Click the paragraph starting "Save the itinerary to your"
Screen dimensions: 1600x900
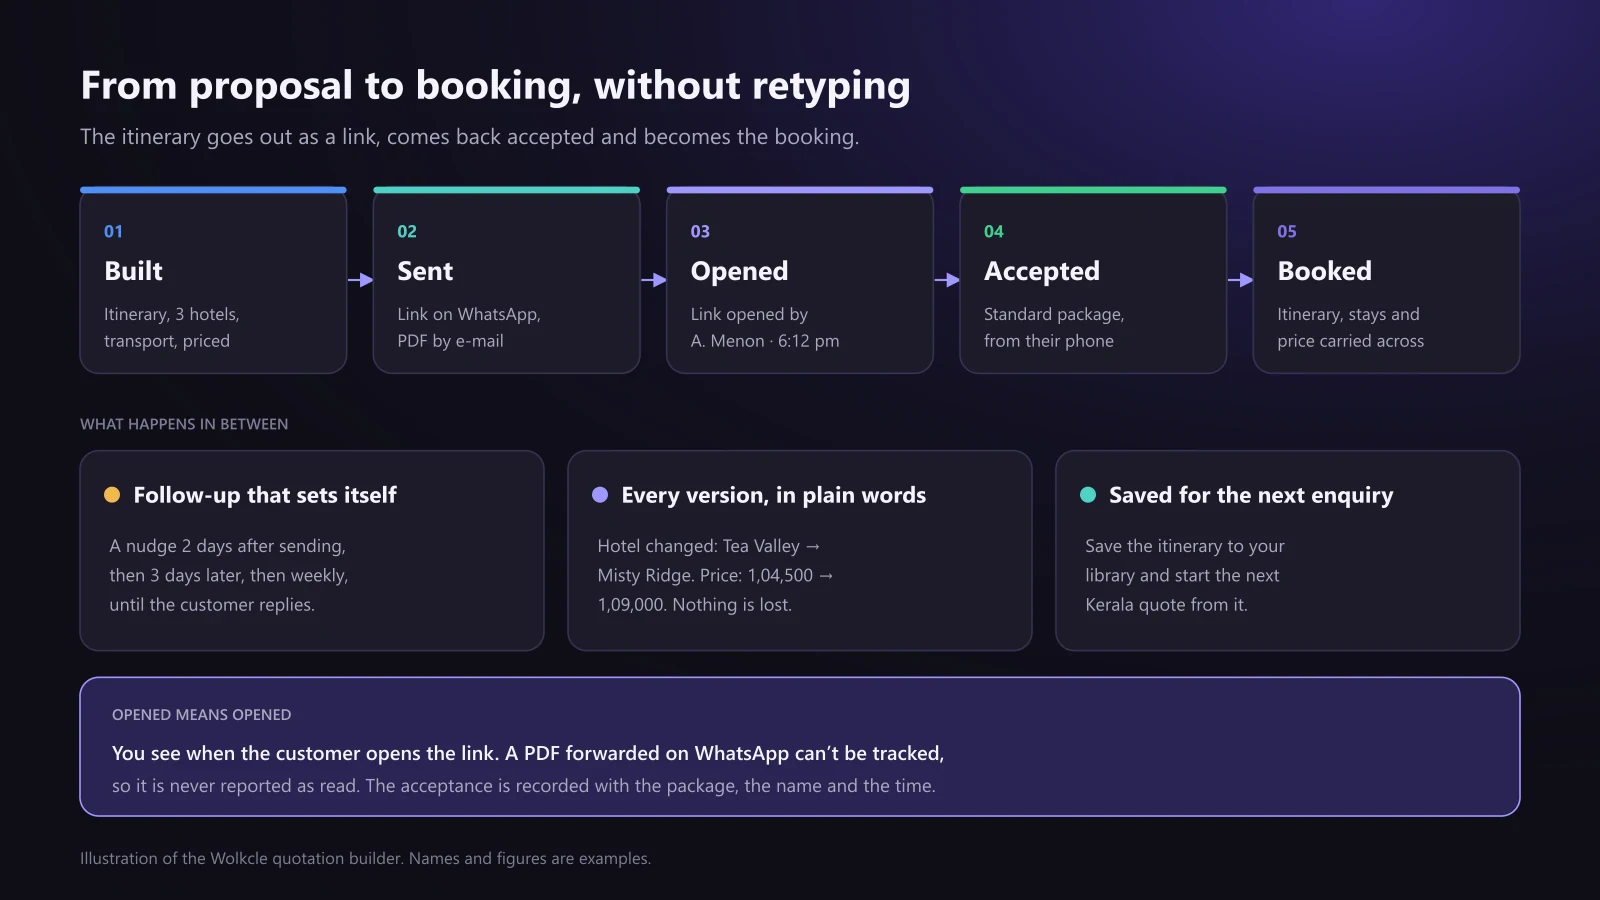tap(1185, 575)
